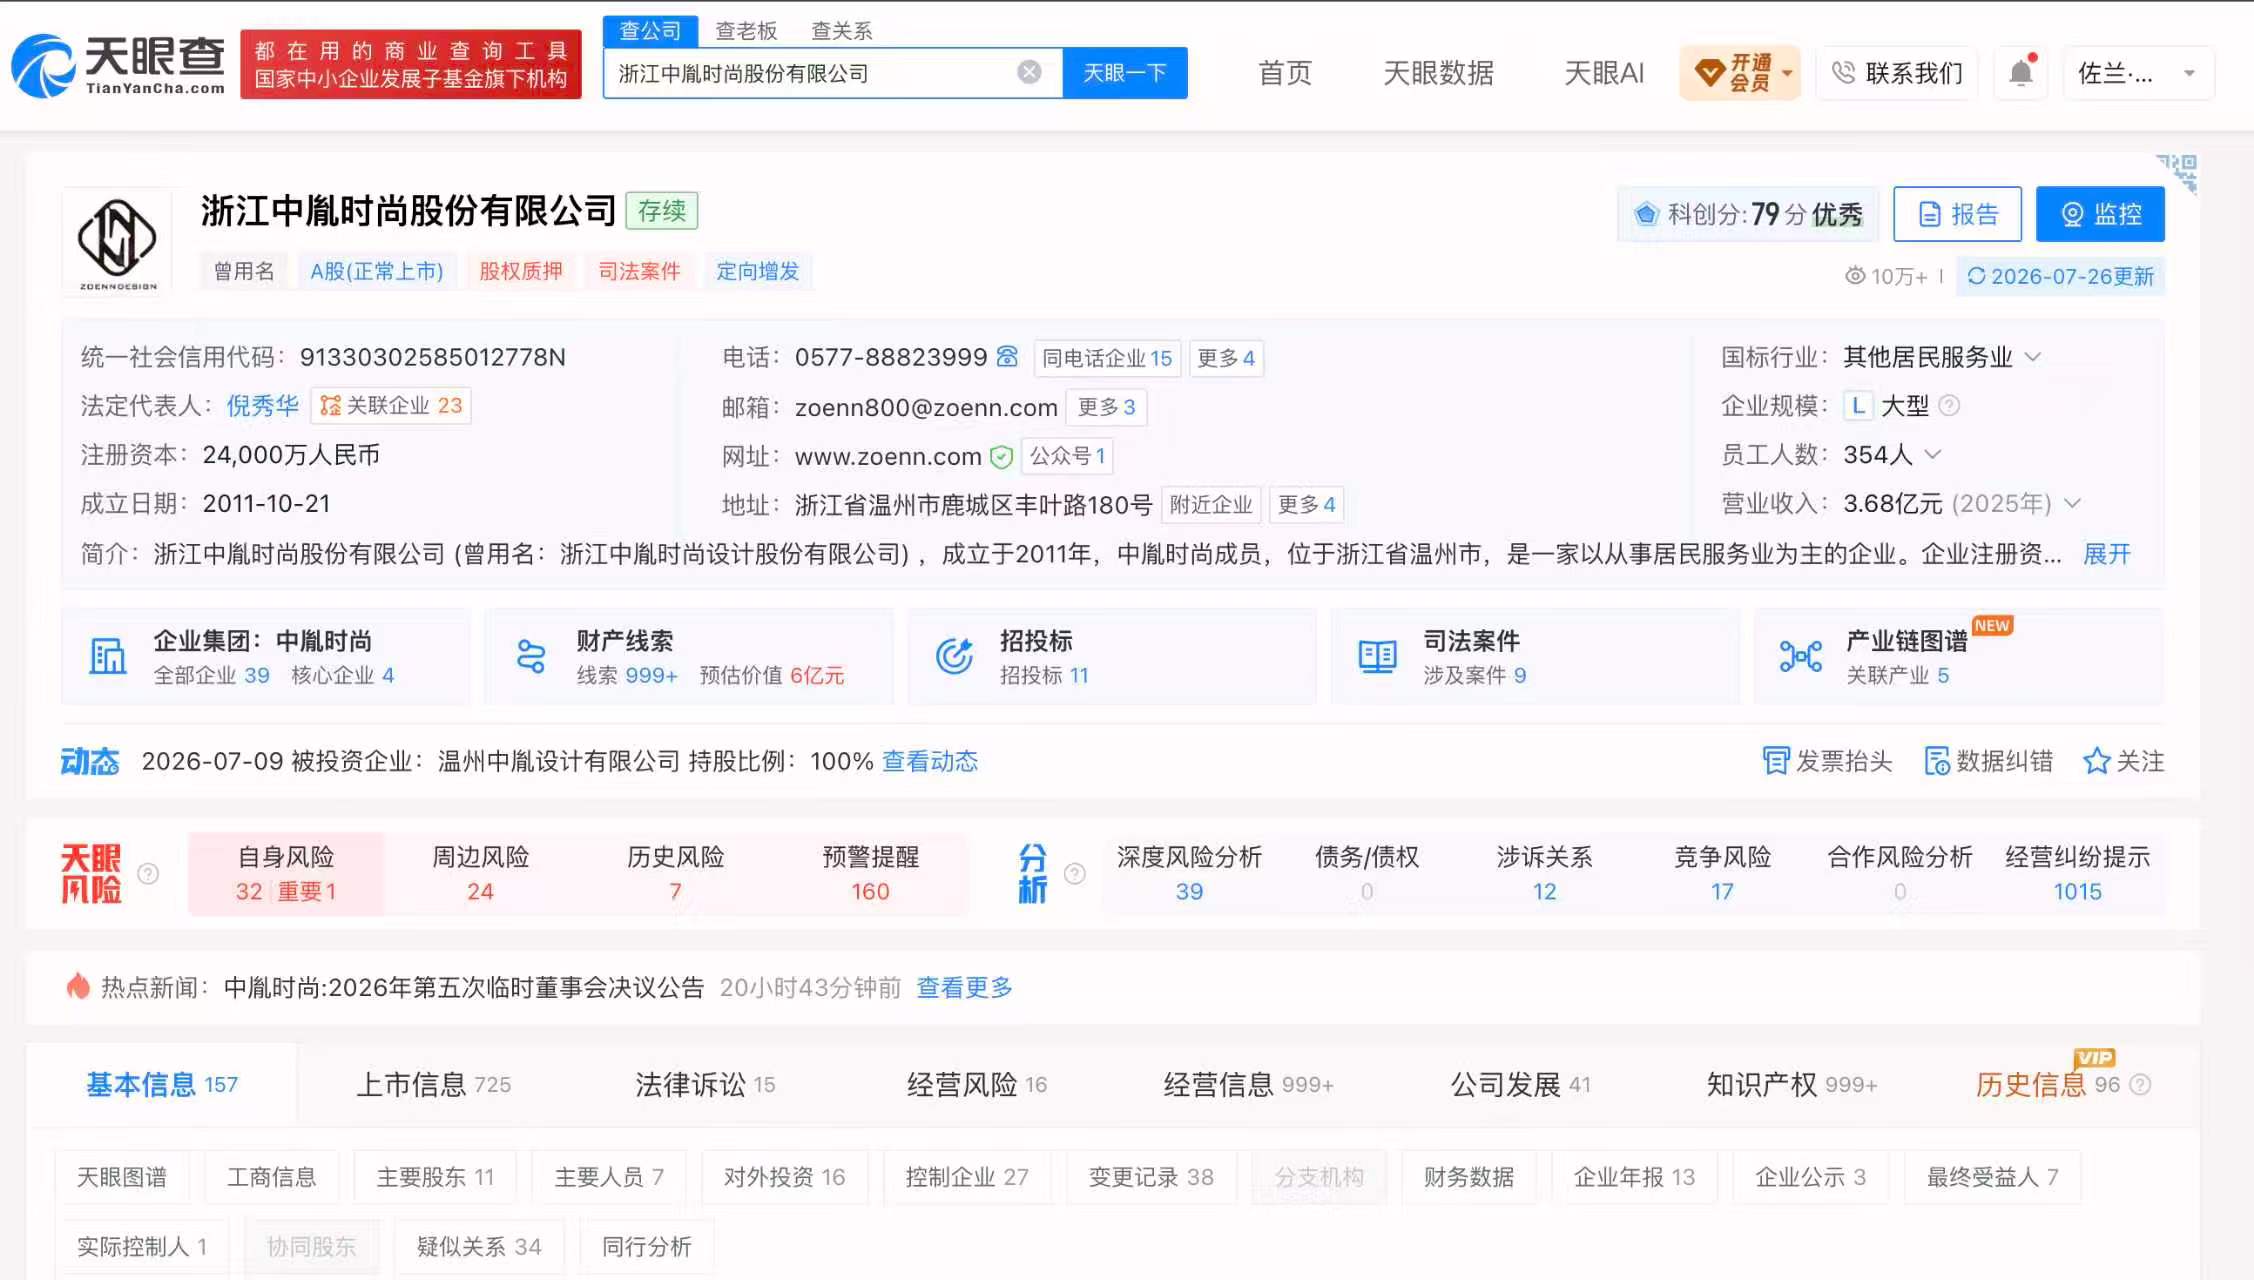Click the eye view-count icon
This screenshot has height=1280, width=2254.
coord(1855,276)
